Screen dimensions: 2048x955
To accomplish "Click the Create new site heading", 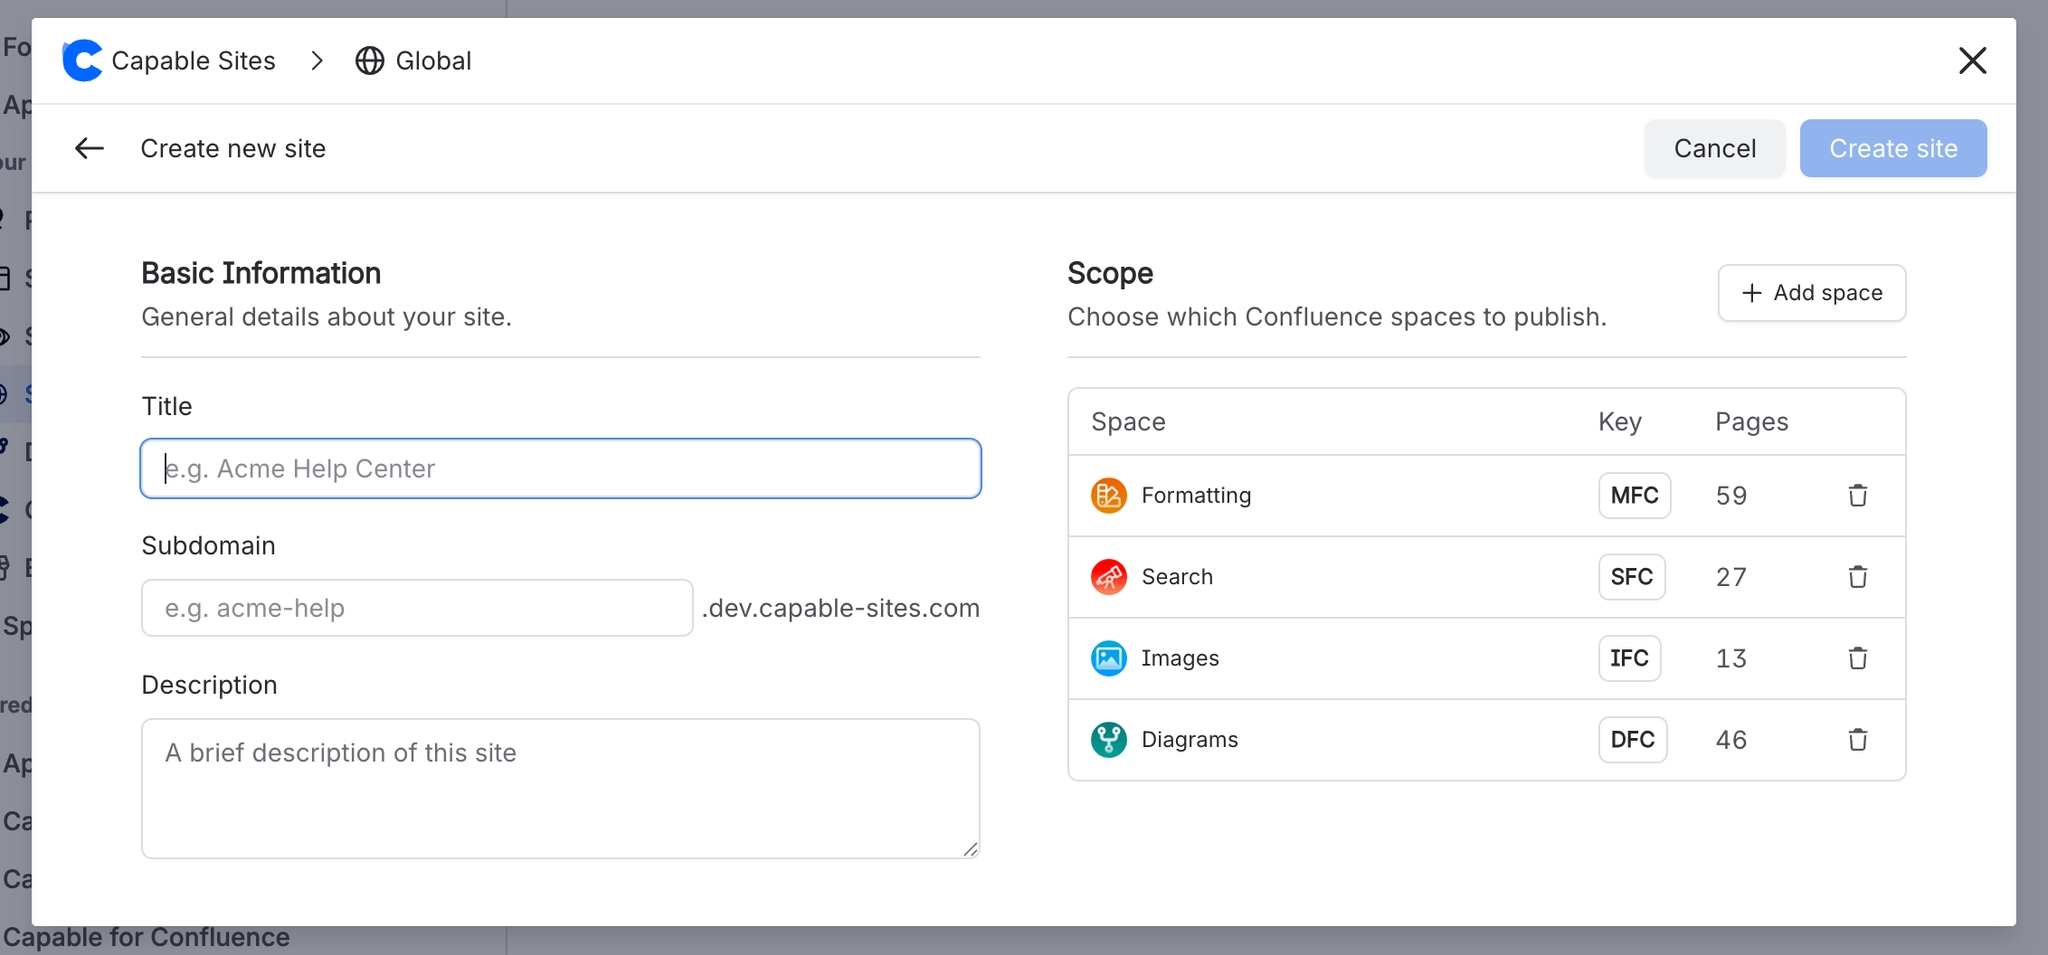I will pyautogui.click(x=233, y=149).
